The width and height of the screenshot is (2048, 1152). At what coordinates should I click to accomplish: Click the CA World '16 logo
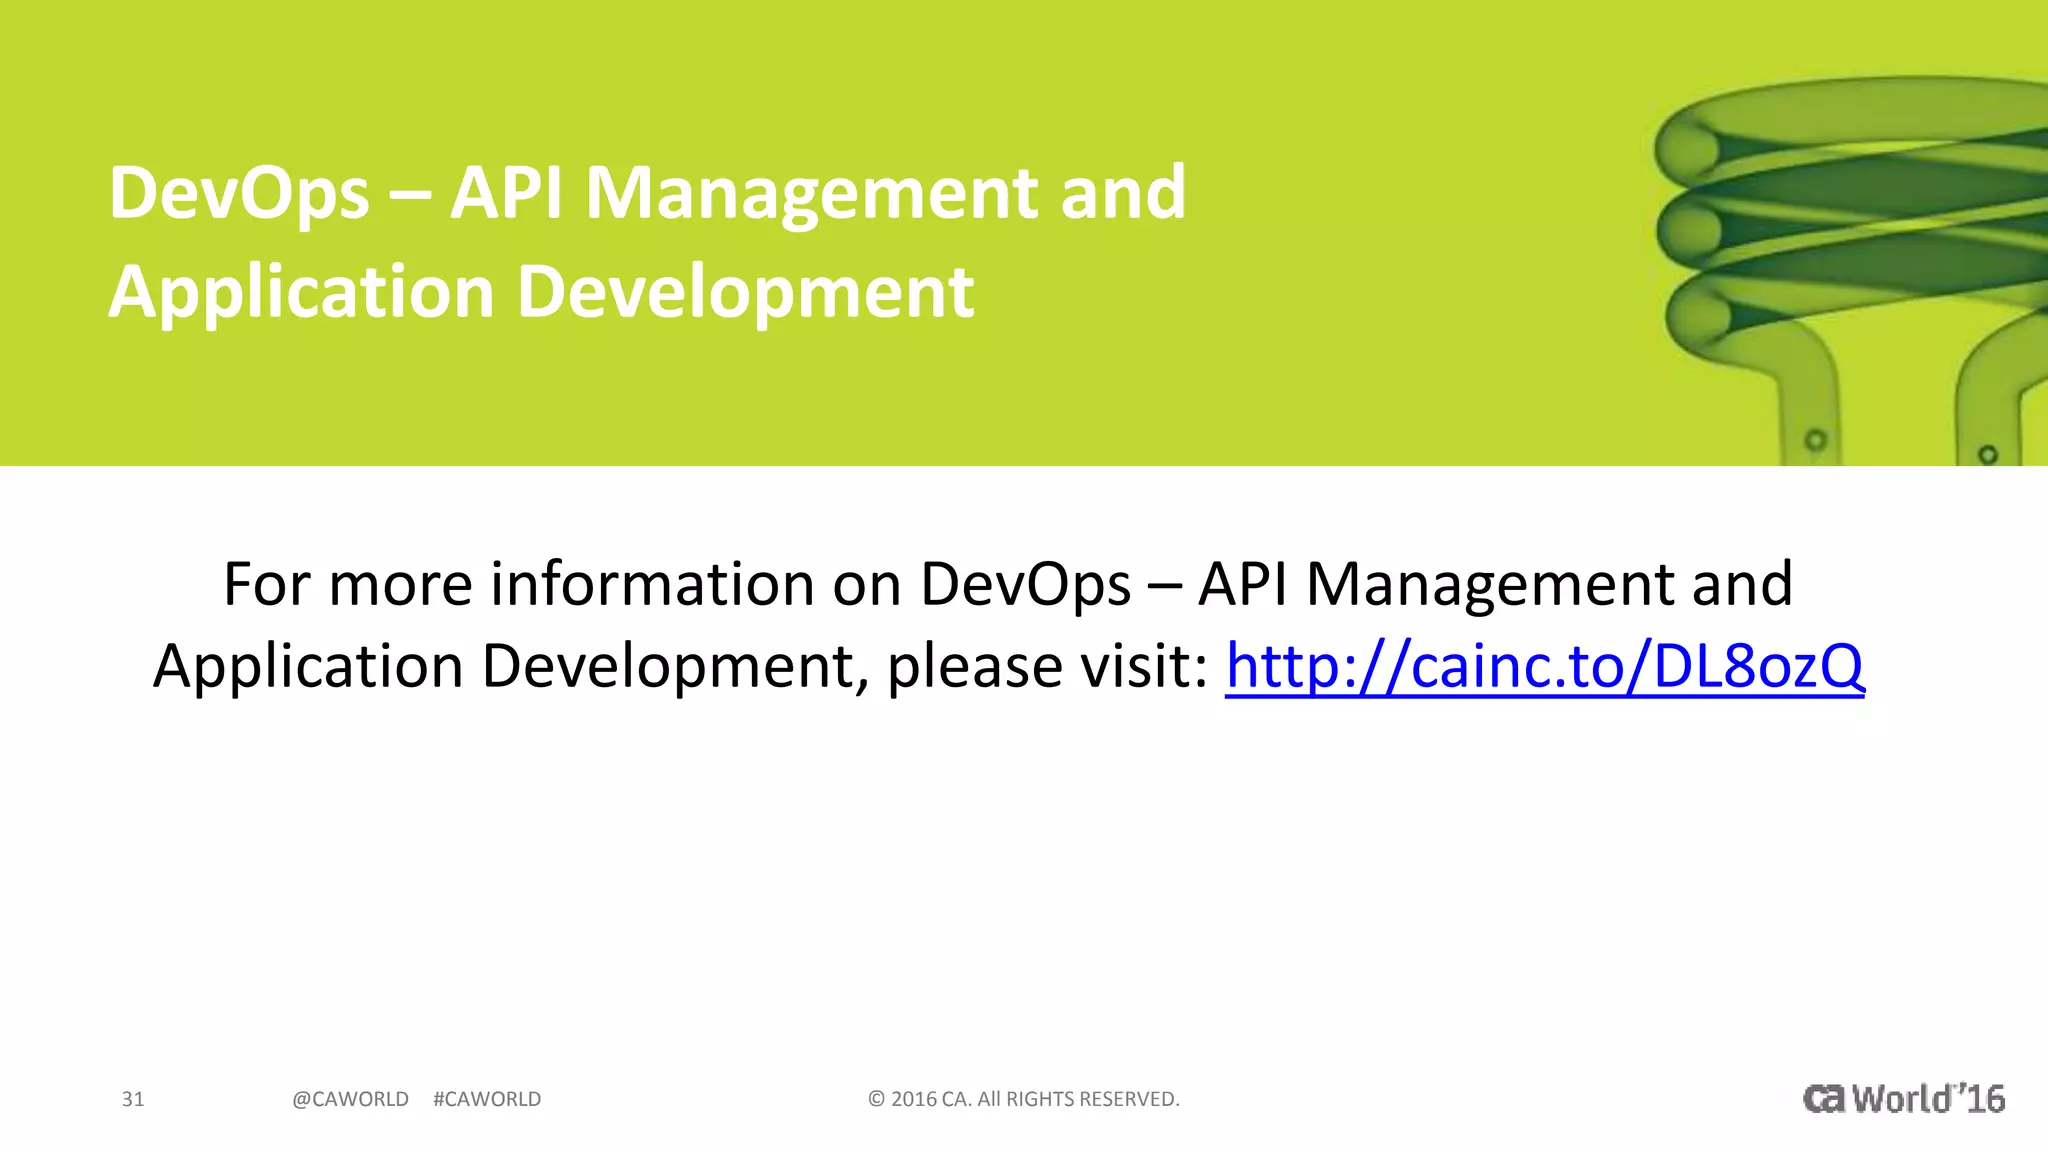pos(1904,1098)
